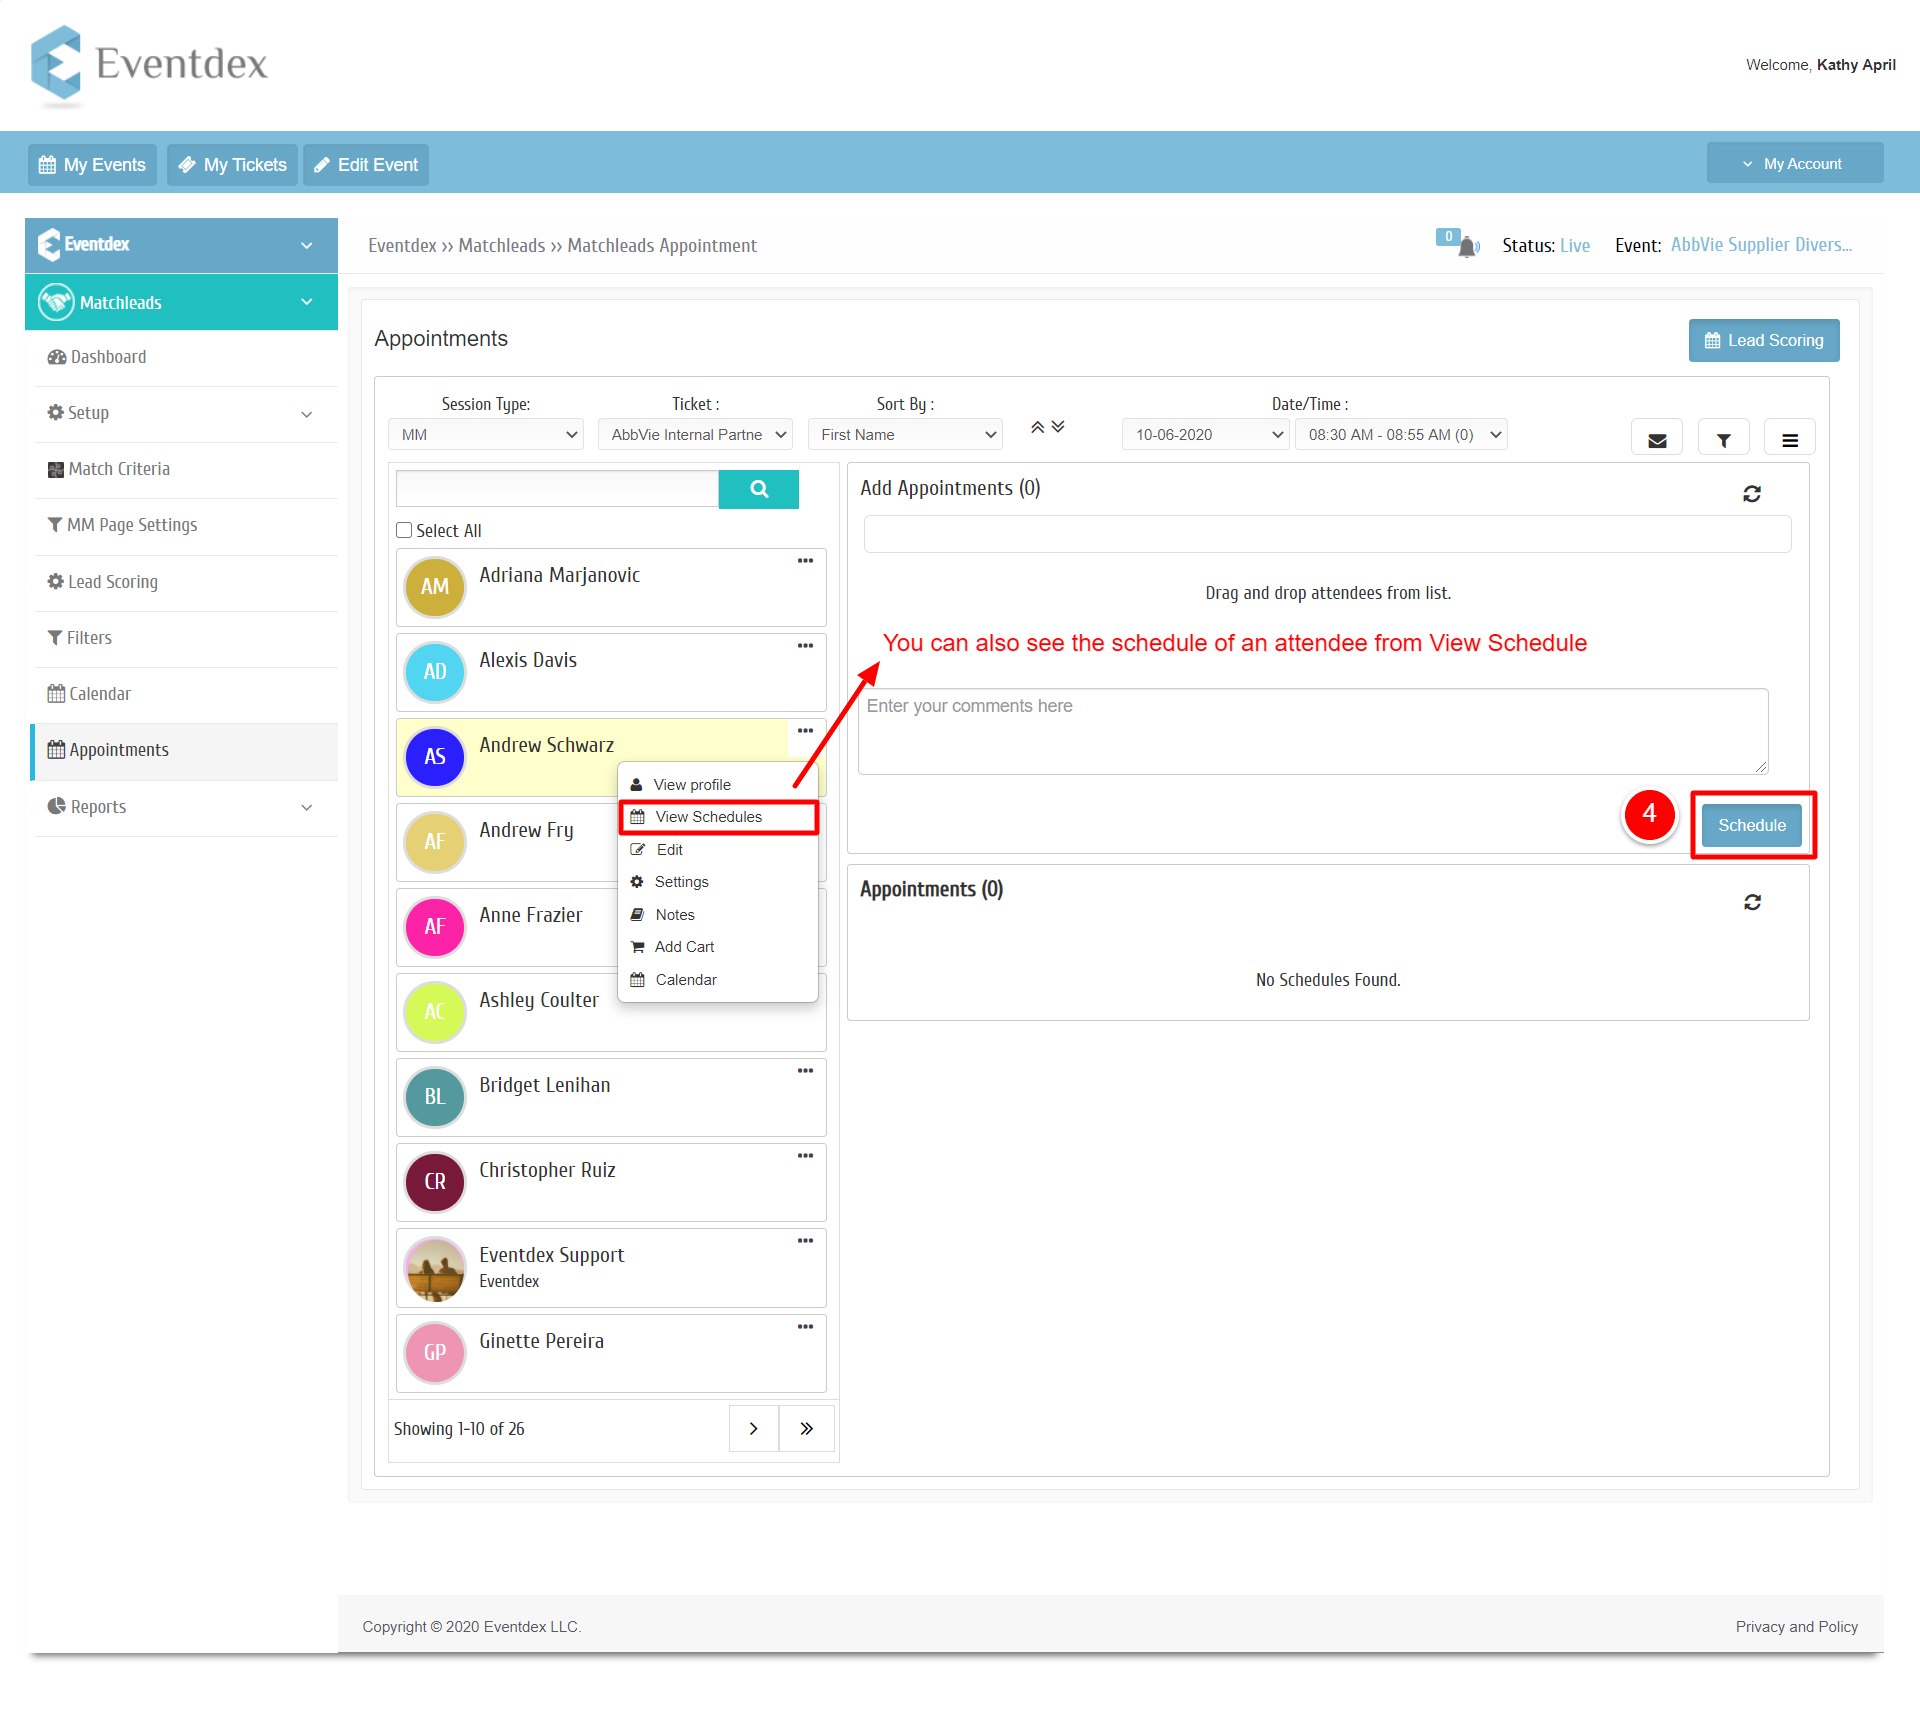This screenshot has width=1920, height=1736.
Task: Refresh the Appointments (0) list
Action: pos(1752,902)
